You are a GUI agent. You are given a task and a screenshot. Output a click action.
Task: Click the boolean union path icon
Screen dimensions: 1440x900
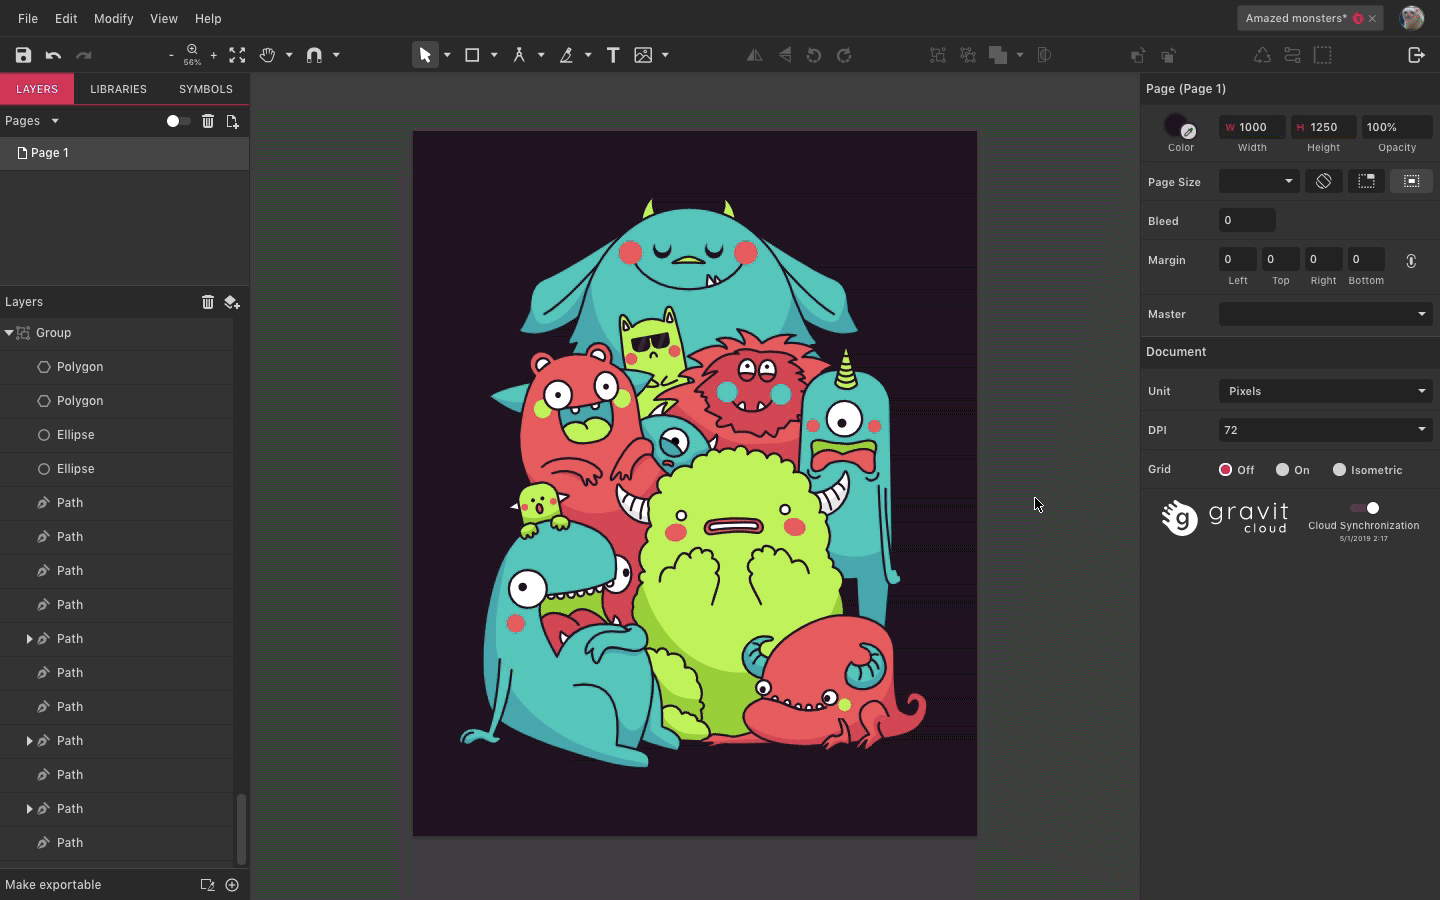pos(998,55)
